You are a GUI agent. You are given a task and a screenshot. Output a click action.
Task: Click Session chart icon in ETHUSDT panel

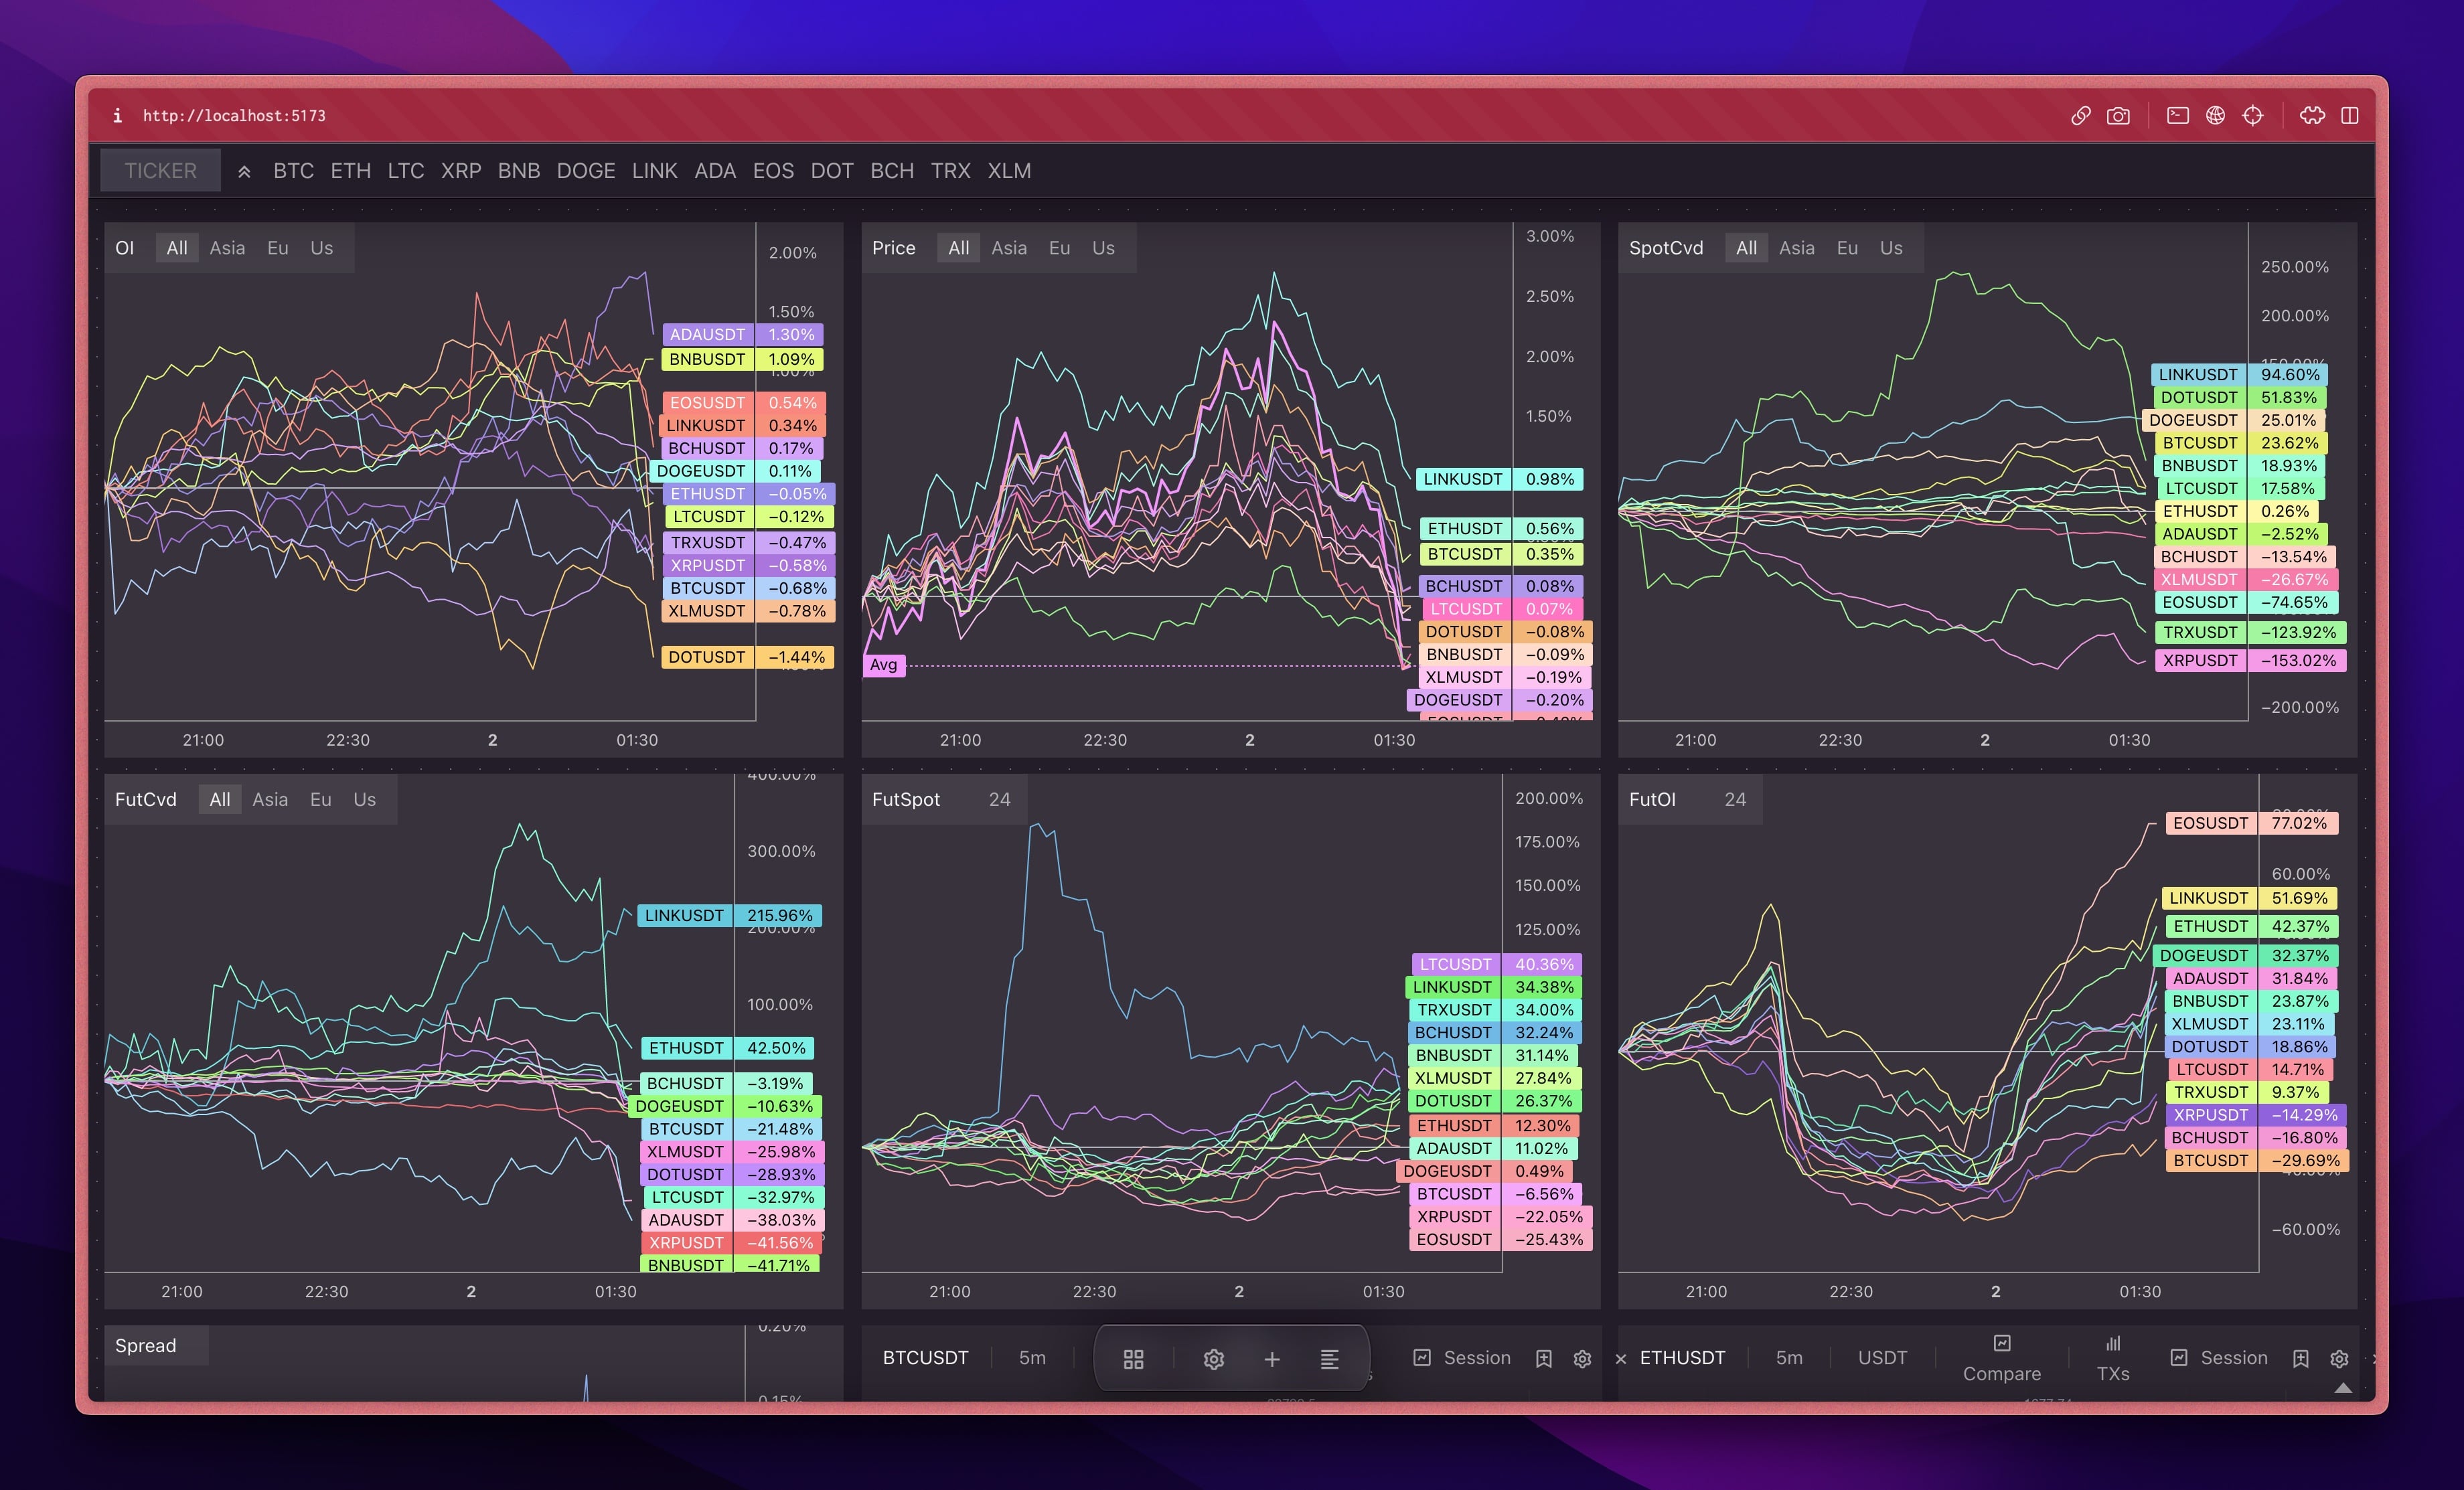pos(2179,1357)
